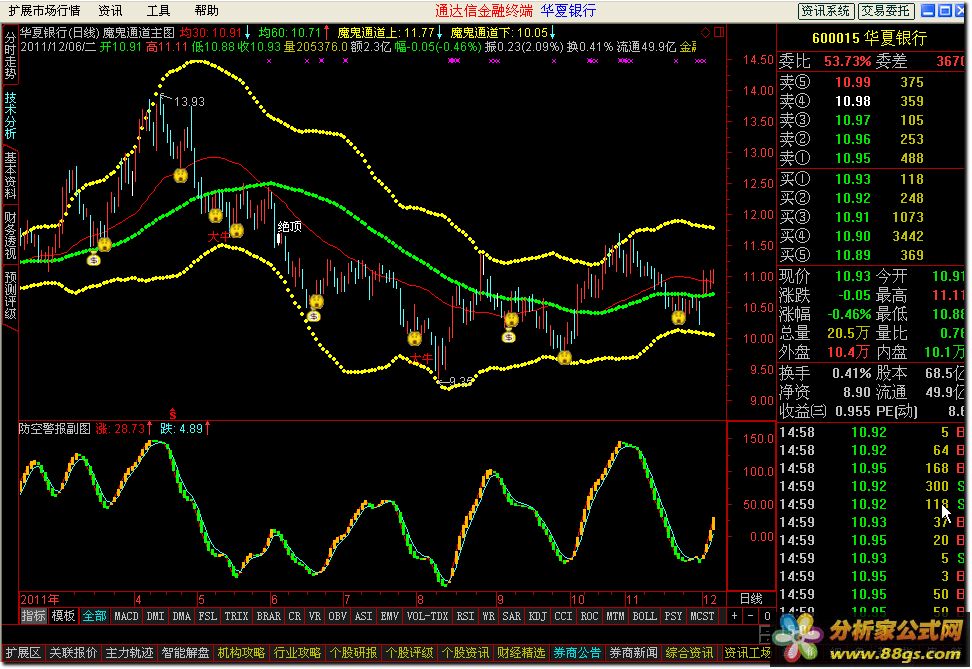The width and height of the screenshot is (972, 669).
Task: Select the MTM indicator
Action: coord(615,616)
